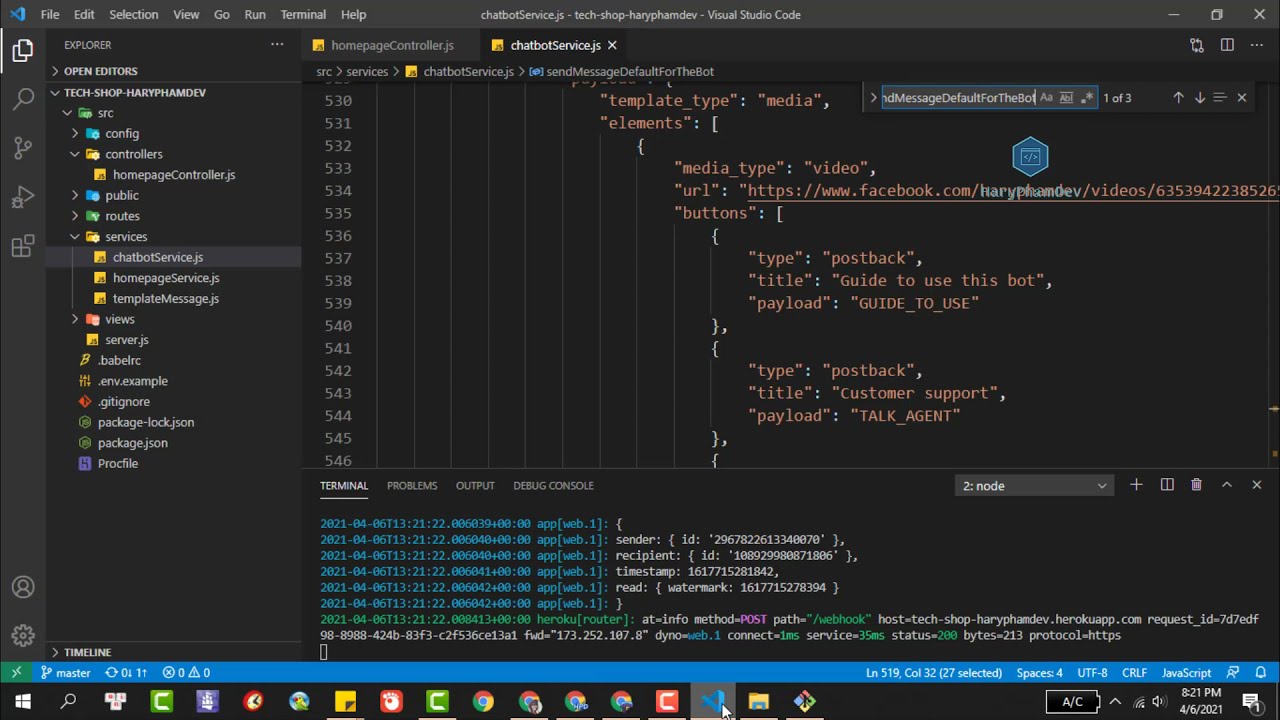Image resolution: width=1280 pixels, height=720 pixels.
Task: Open the Terminal menu
Action: [x=303, y=15]
